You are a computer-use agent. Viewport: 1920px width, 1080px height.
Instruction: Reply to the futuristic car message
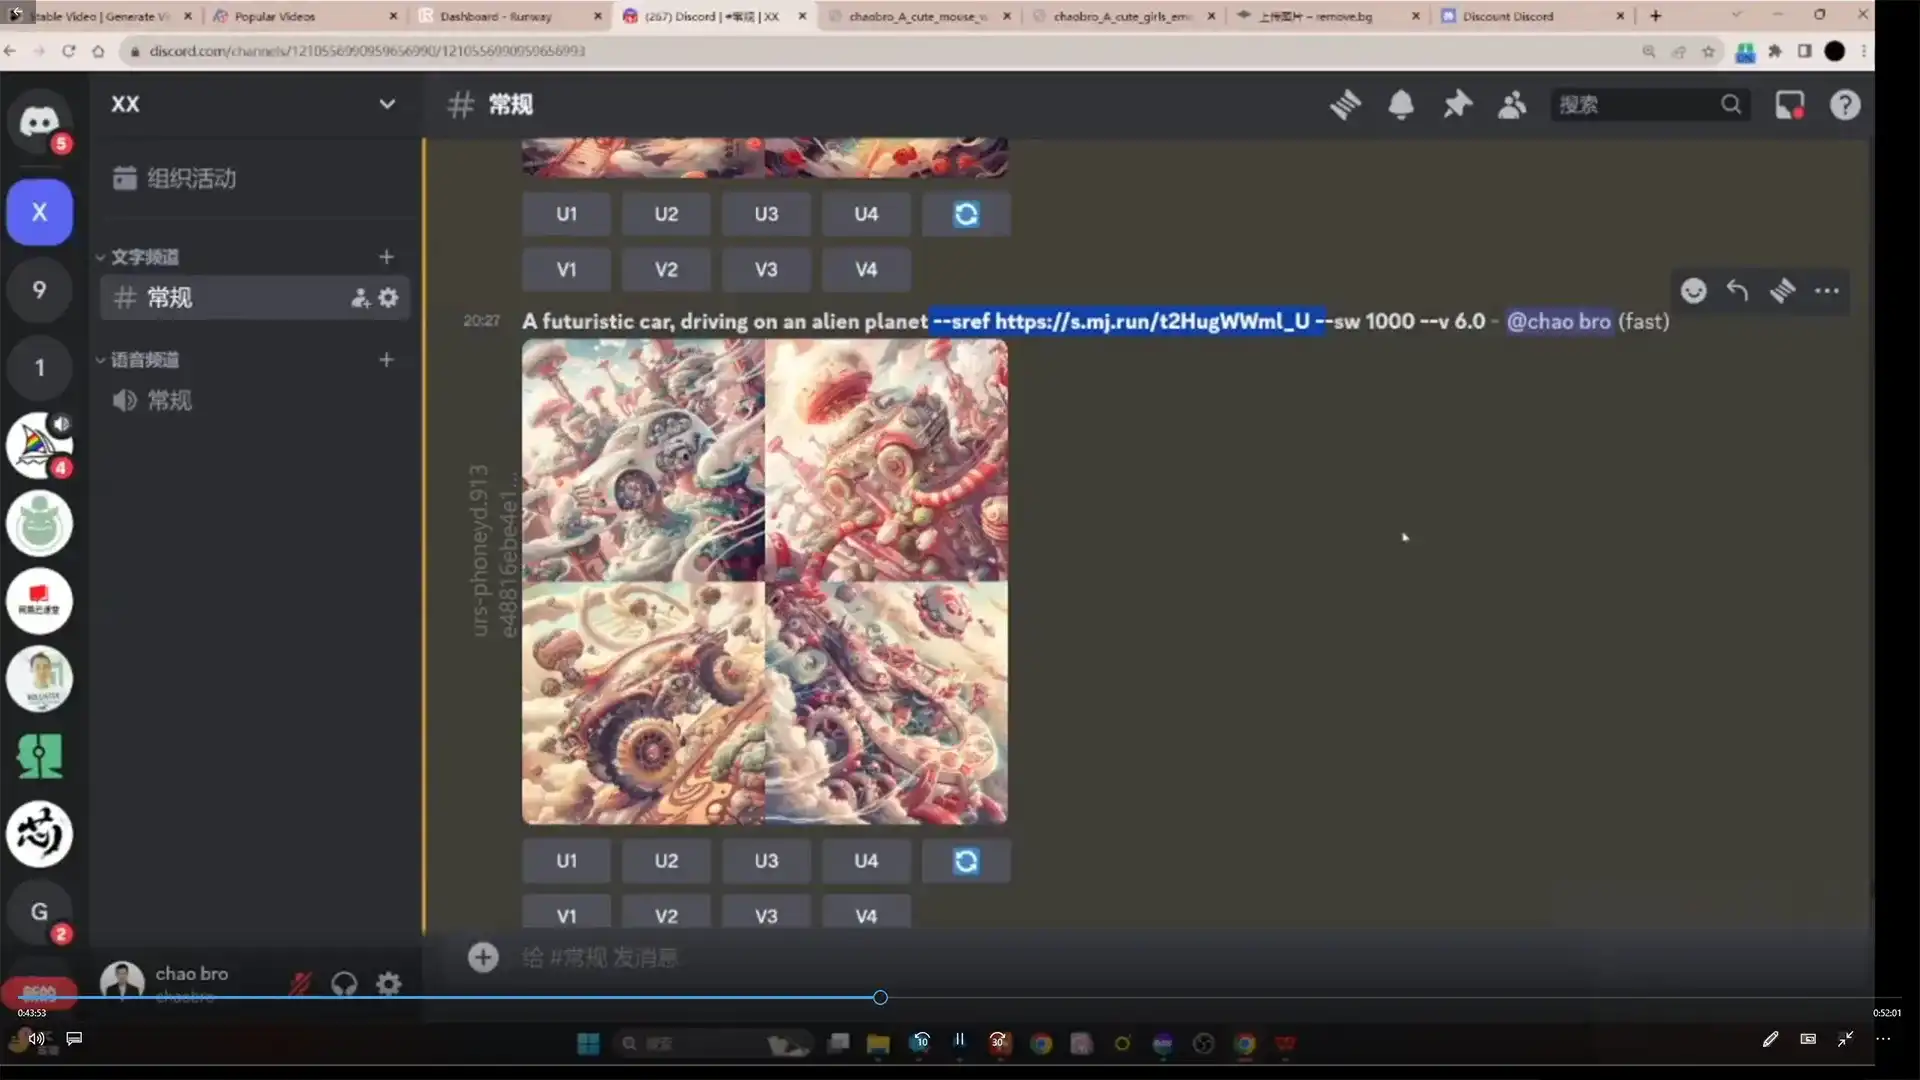pos(1737,290)
